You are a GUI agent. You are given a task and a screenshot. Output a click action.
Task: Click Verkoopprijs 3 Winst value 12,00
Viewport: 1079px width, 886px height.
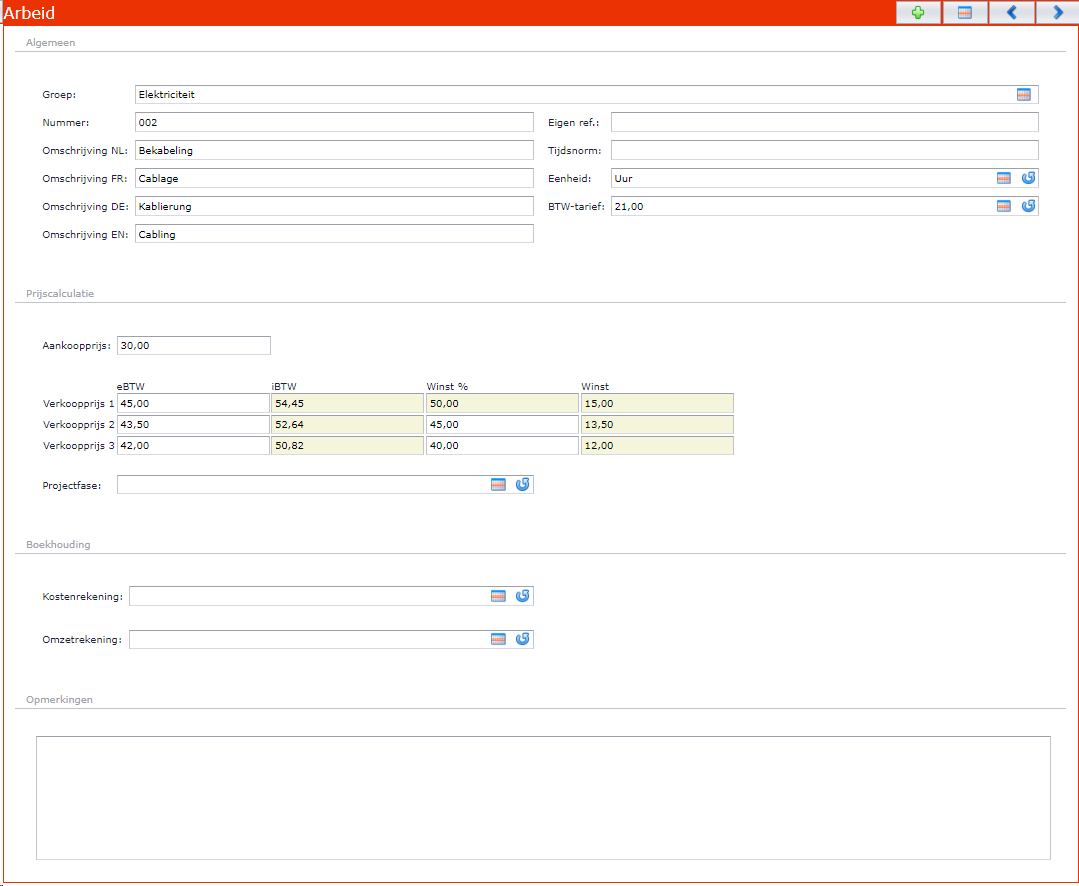coord(657,446)
